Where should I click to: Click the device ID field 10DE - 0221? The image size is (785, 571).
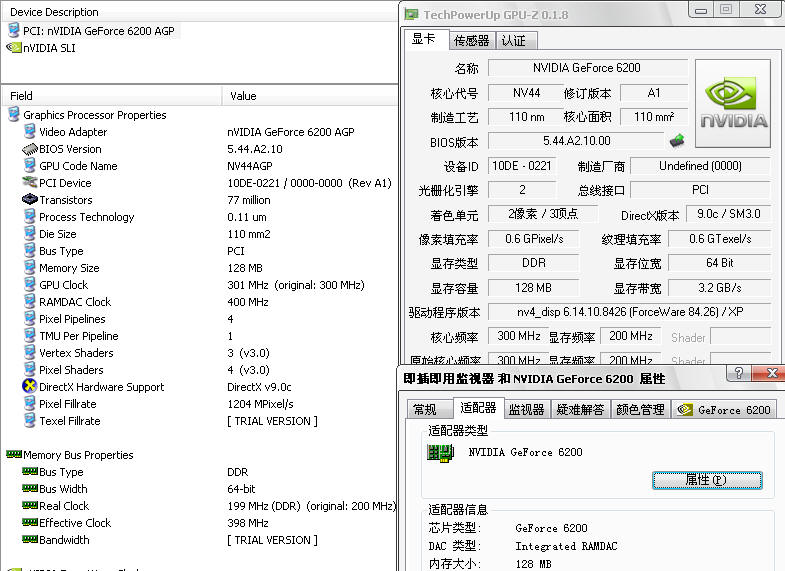click(x=522, y=166)
